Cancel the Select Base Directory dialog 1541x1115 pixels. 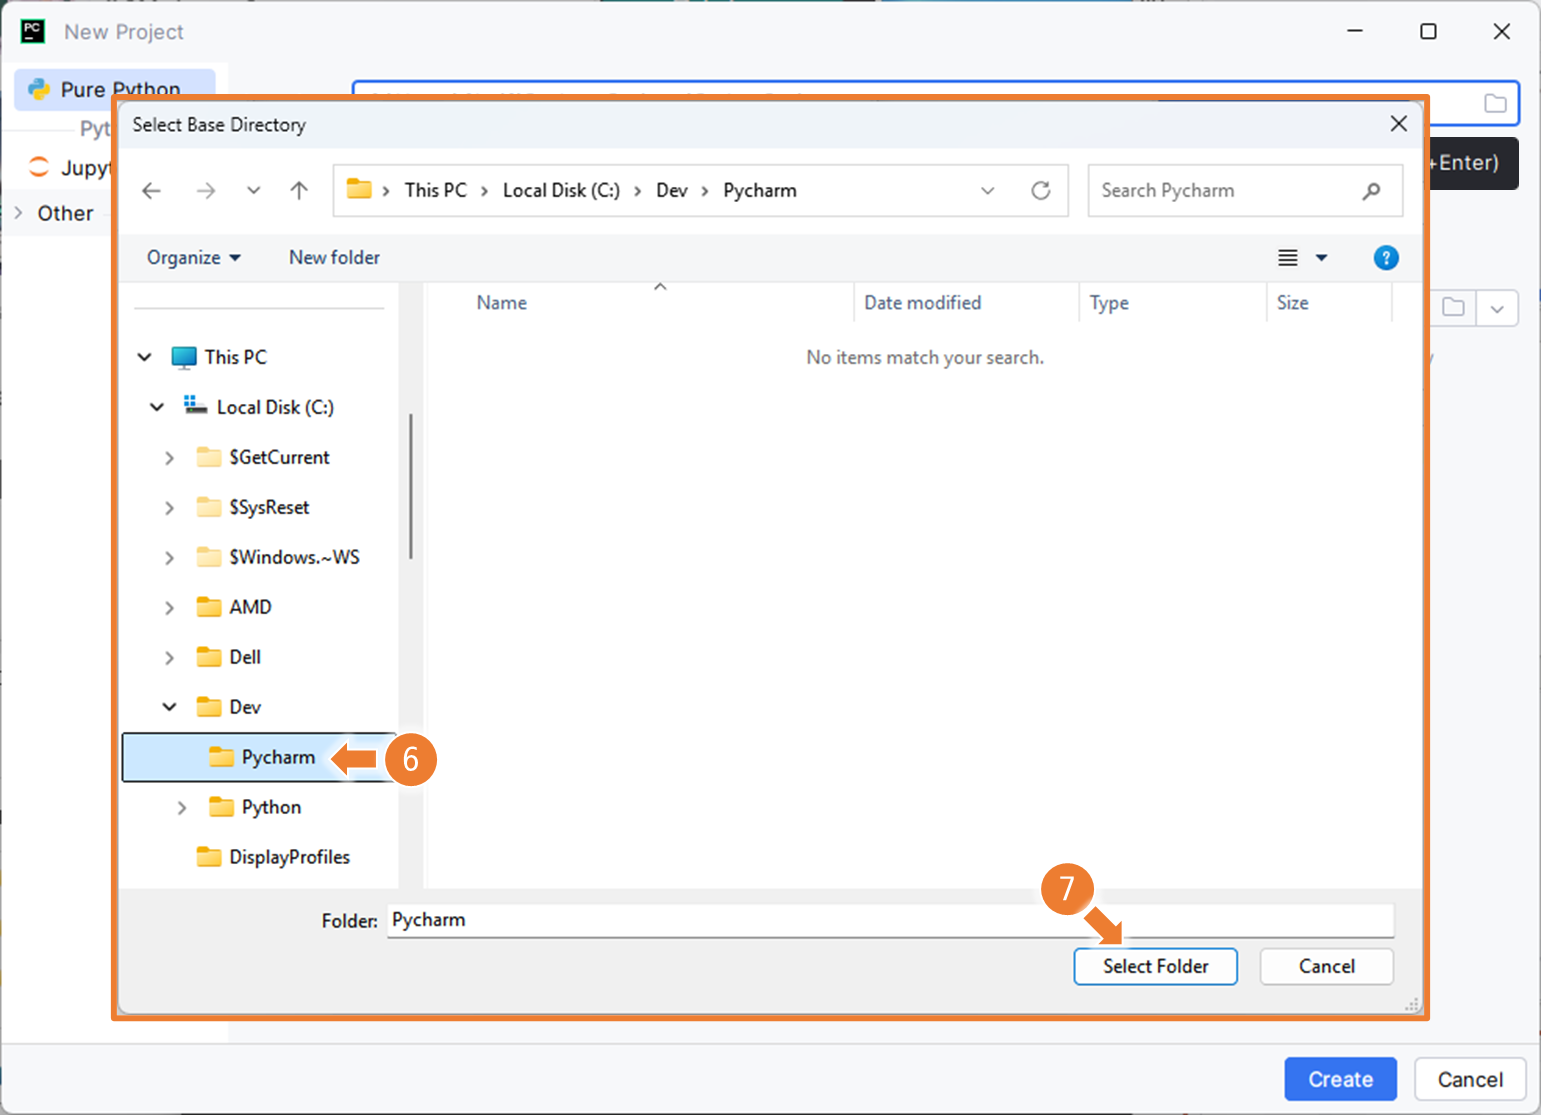[x=1326, y=966]
